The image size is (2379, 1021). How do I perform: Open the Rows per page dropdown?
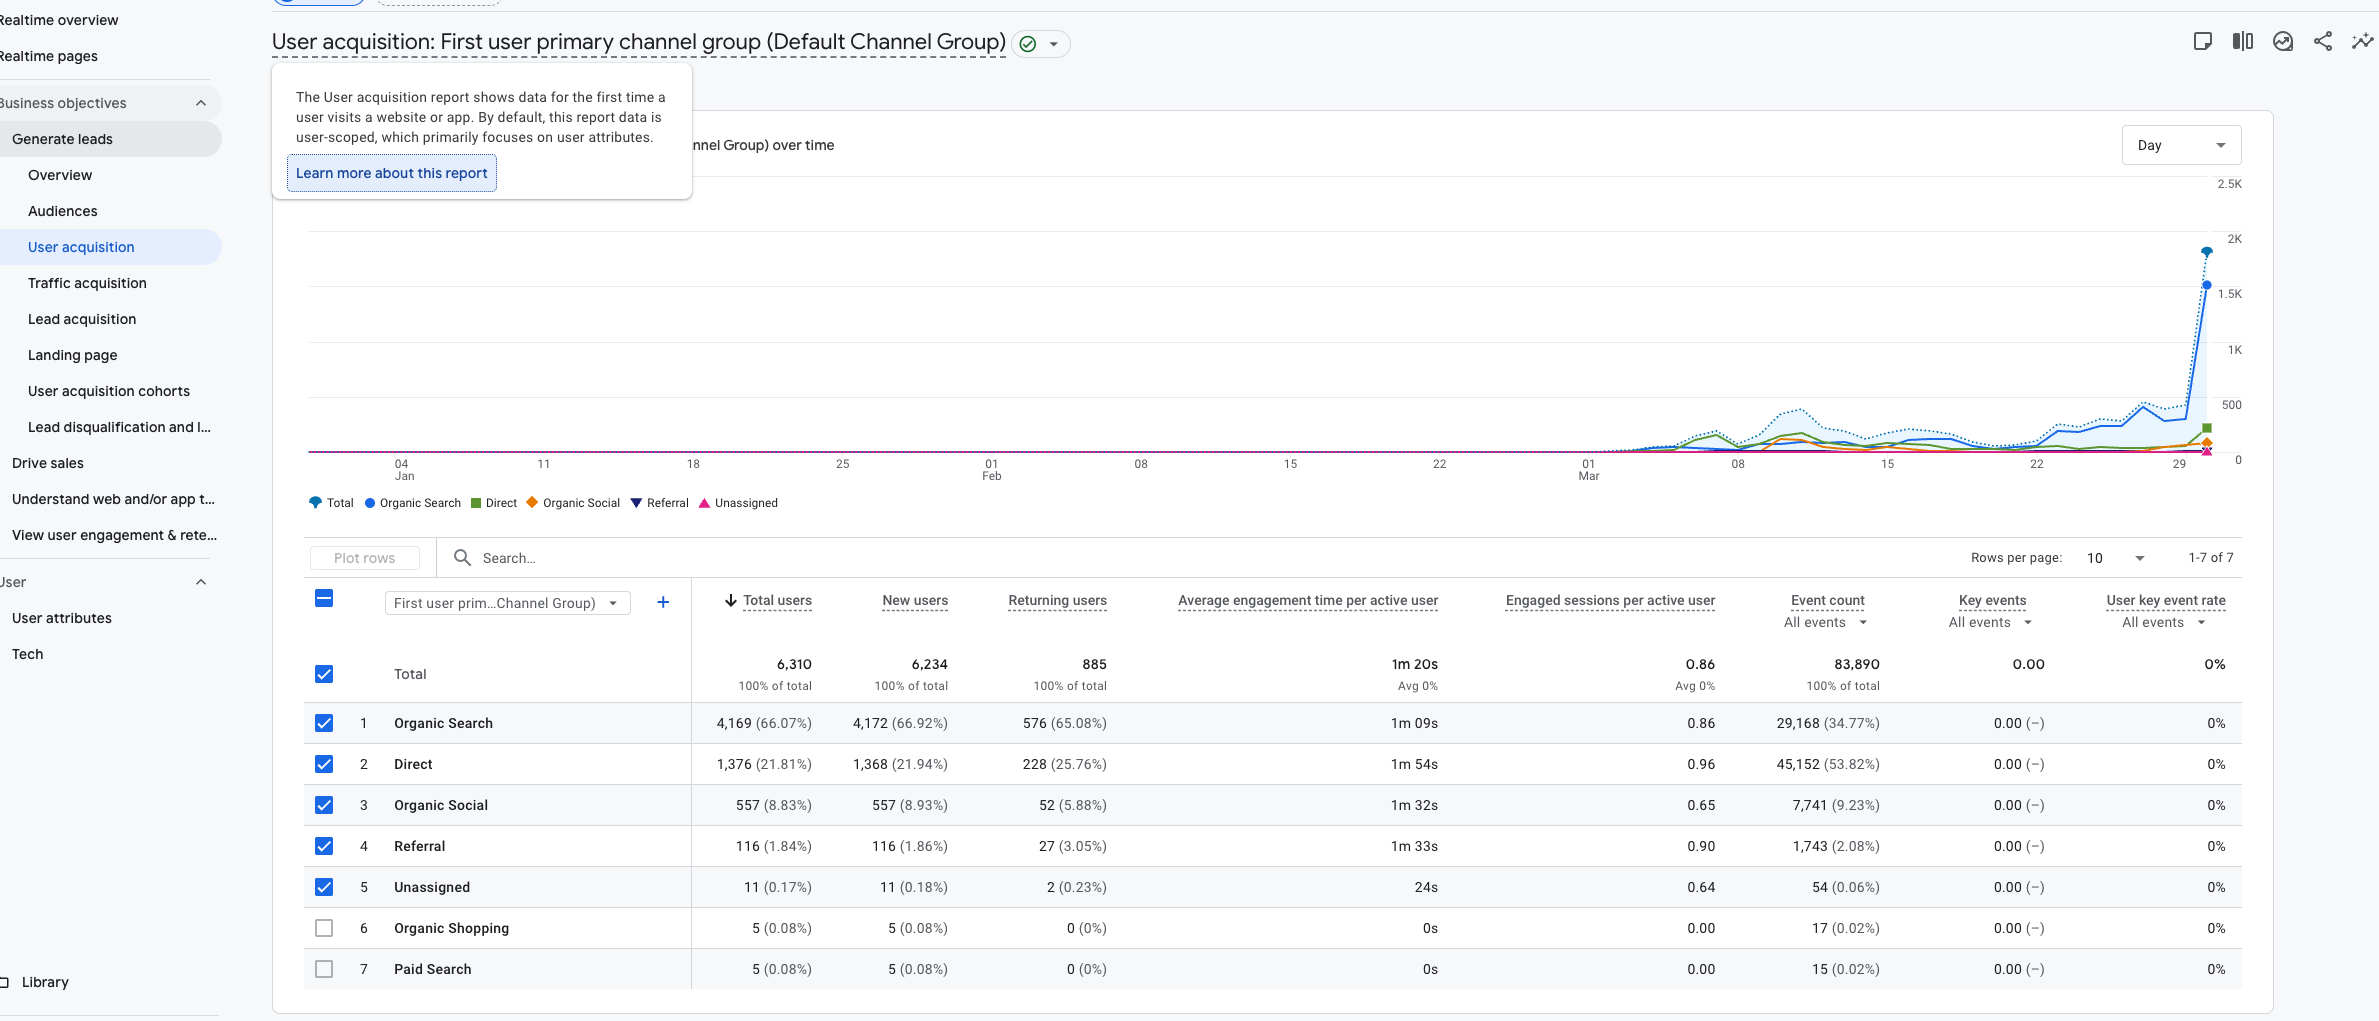click(2115, 558)
